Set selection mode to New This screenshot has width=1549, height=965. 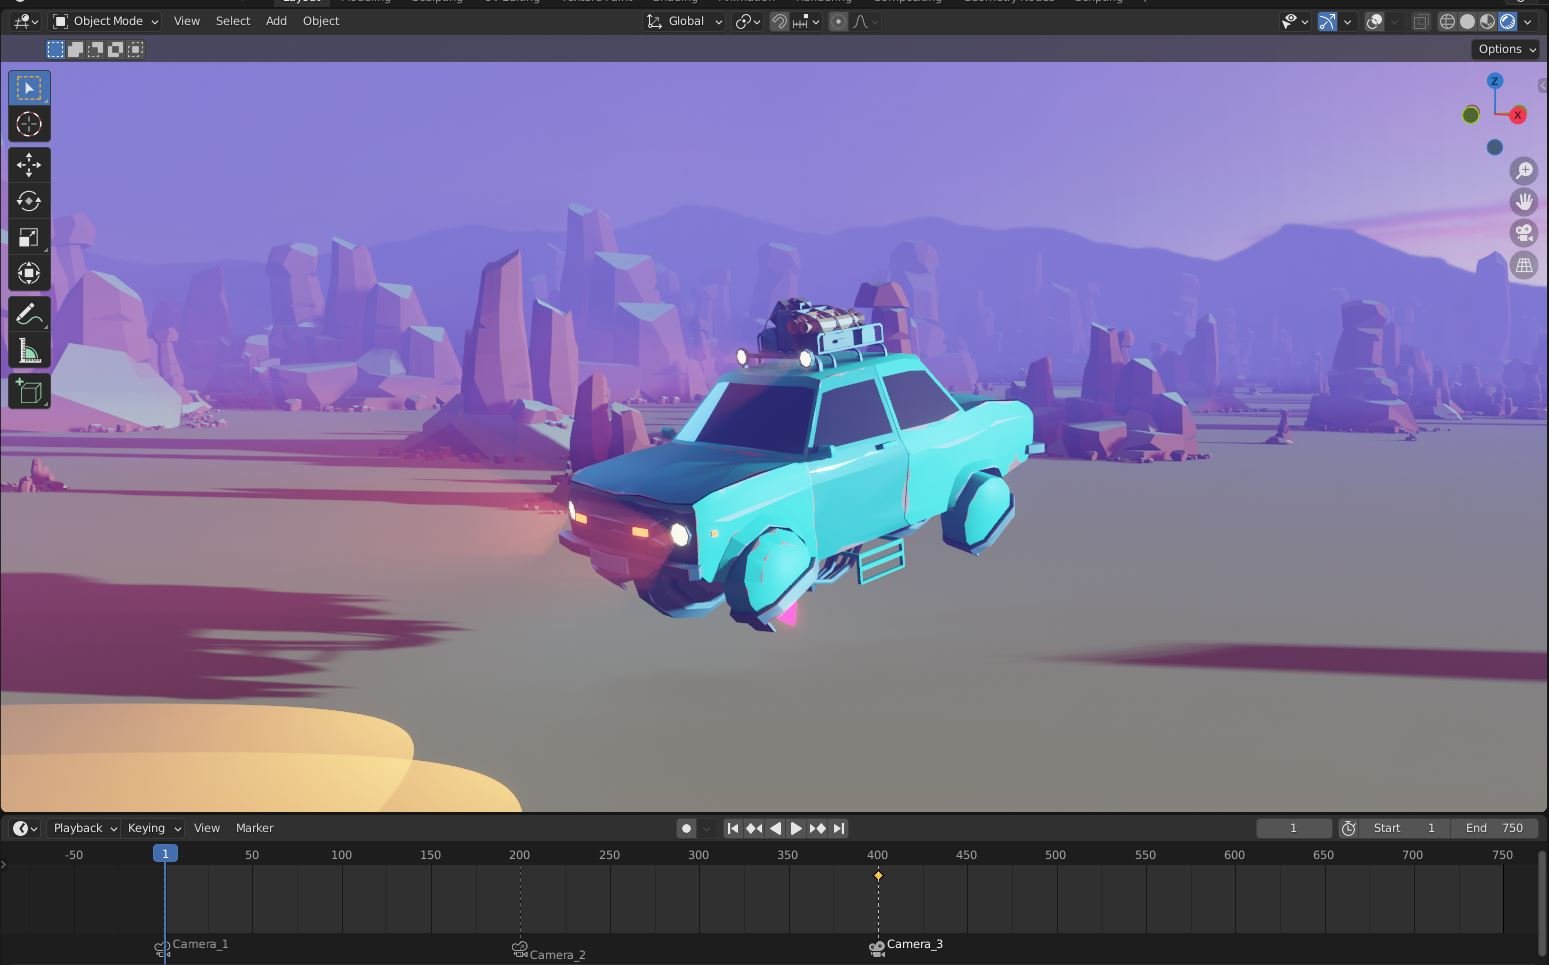pyautogui.click(x=55, y=49)
